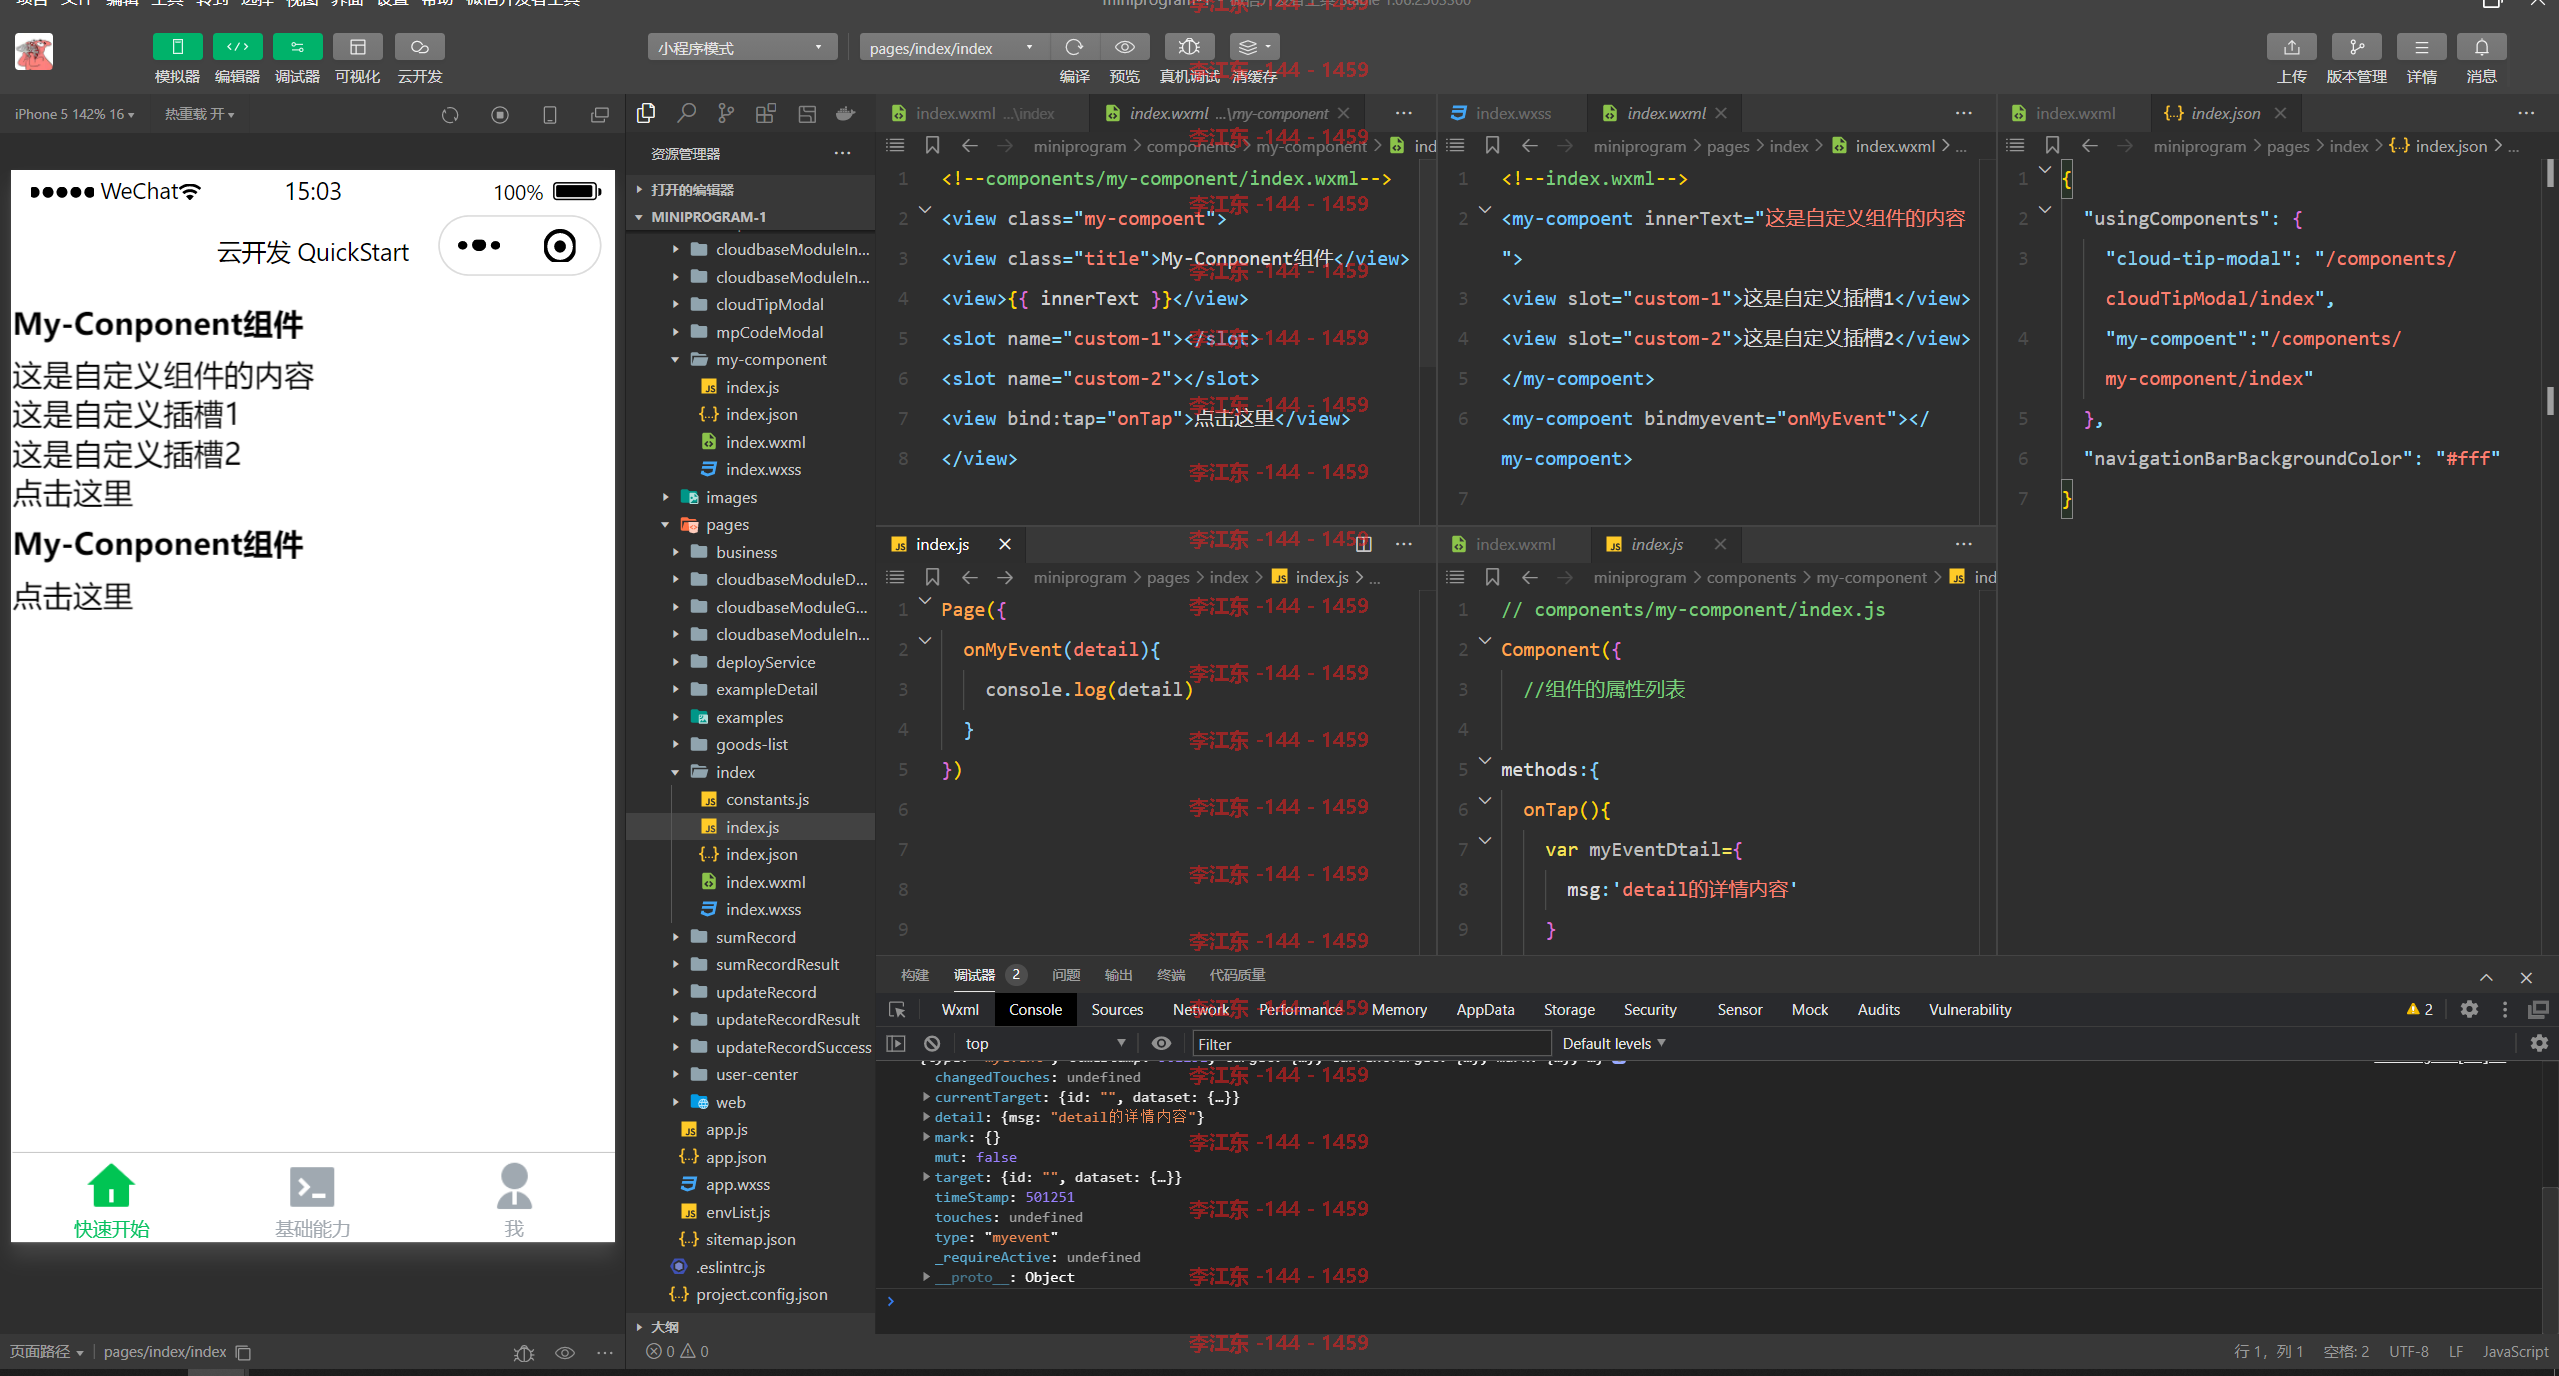The image size is (2559, 1376).
Task: Collapse the MINIPROGRAM-1 root folder
Action: 751,217
